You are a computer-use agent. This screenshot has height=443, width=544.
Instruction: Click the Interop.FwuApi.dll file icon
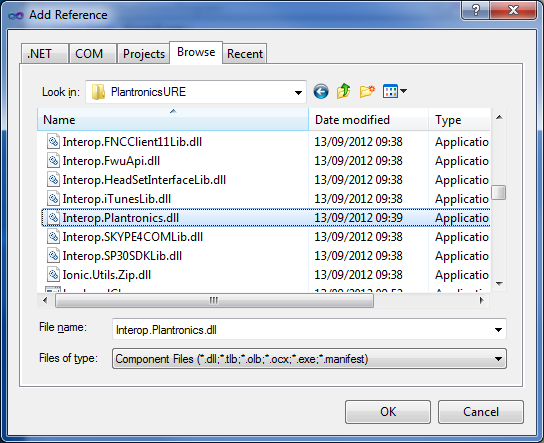[53, 161]
